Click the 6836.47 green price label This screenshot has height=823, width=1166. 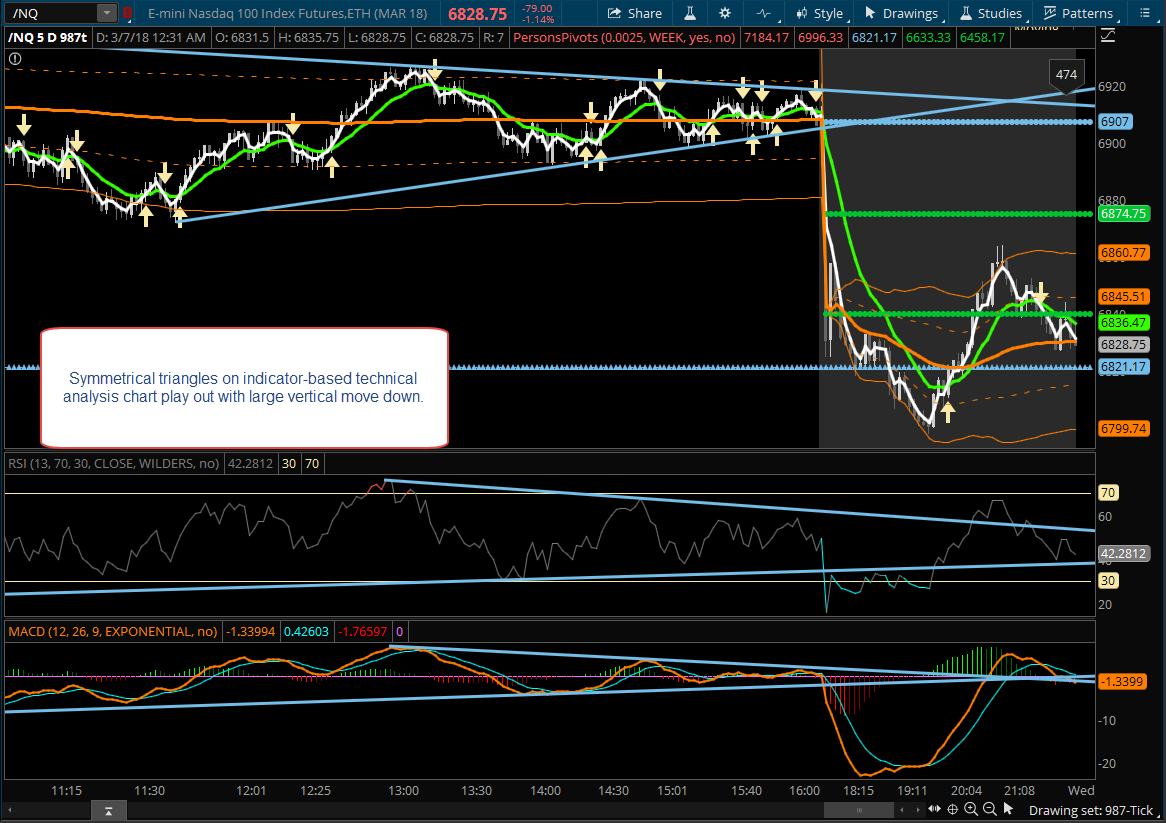click(x=1124, y=323)
